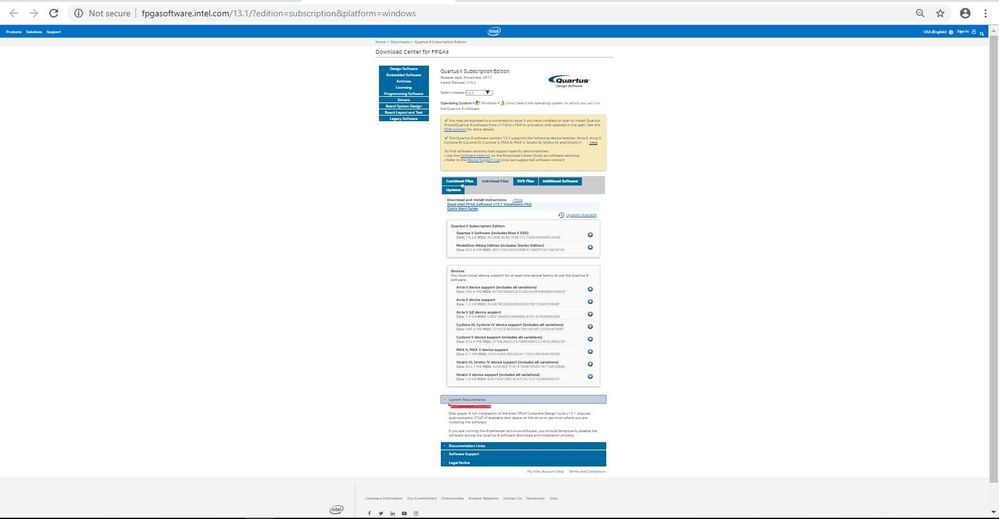
Task: Open the YouTube icon in the footer
Action: click(404, 513)
